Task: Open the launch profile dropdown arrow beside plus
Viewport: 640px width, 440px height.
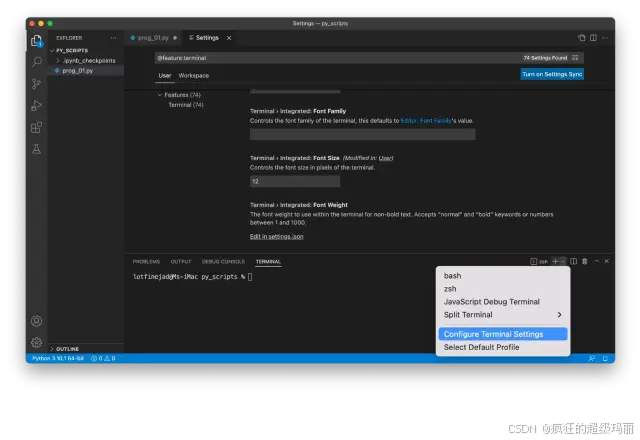Action: [x=563, y=261]
